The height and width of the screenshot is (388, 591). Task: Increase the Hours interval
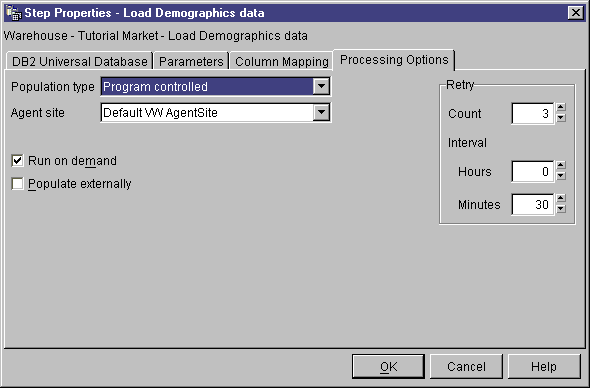coord(561,165)
